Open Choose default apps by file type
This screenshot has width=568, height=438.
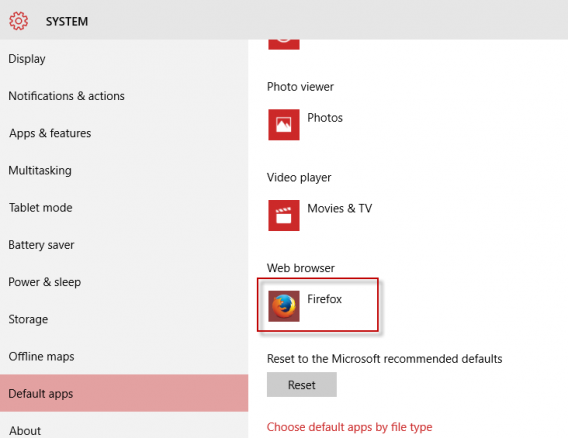coord(350,427)
